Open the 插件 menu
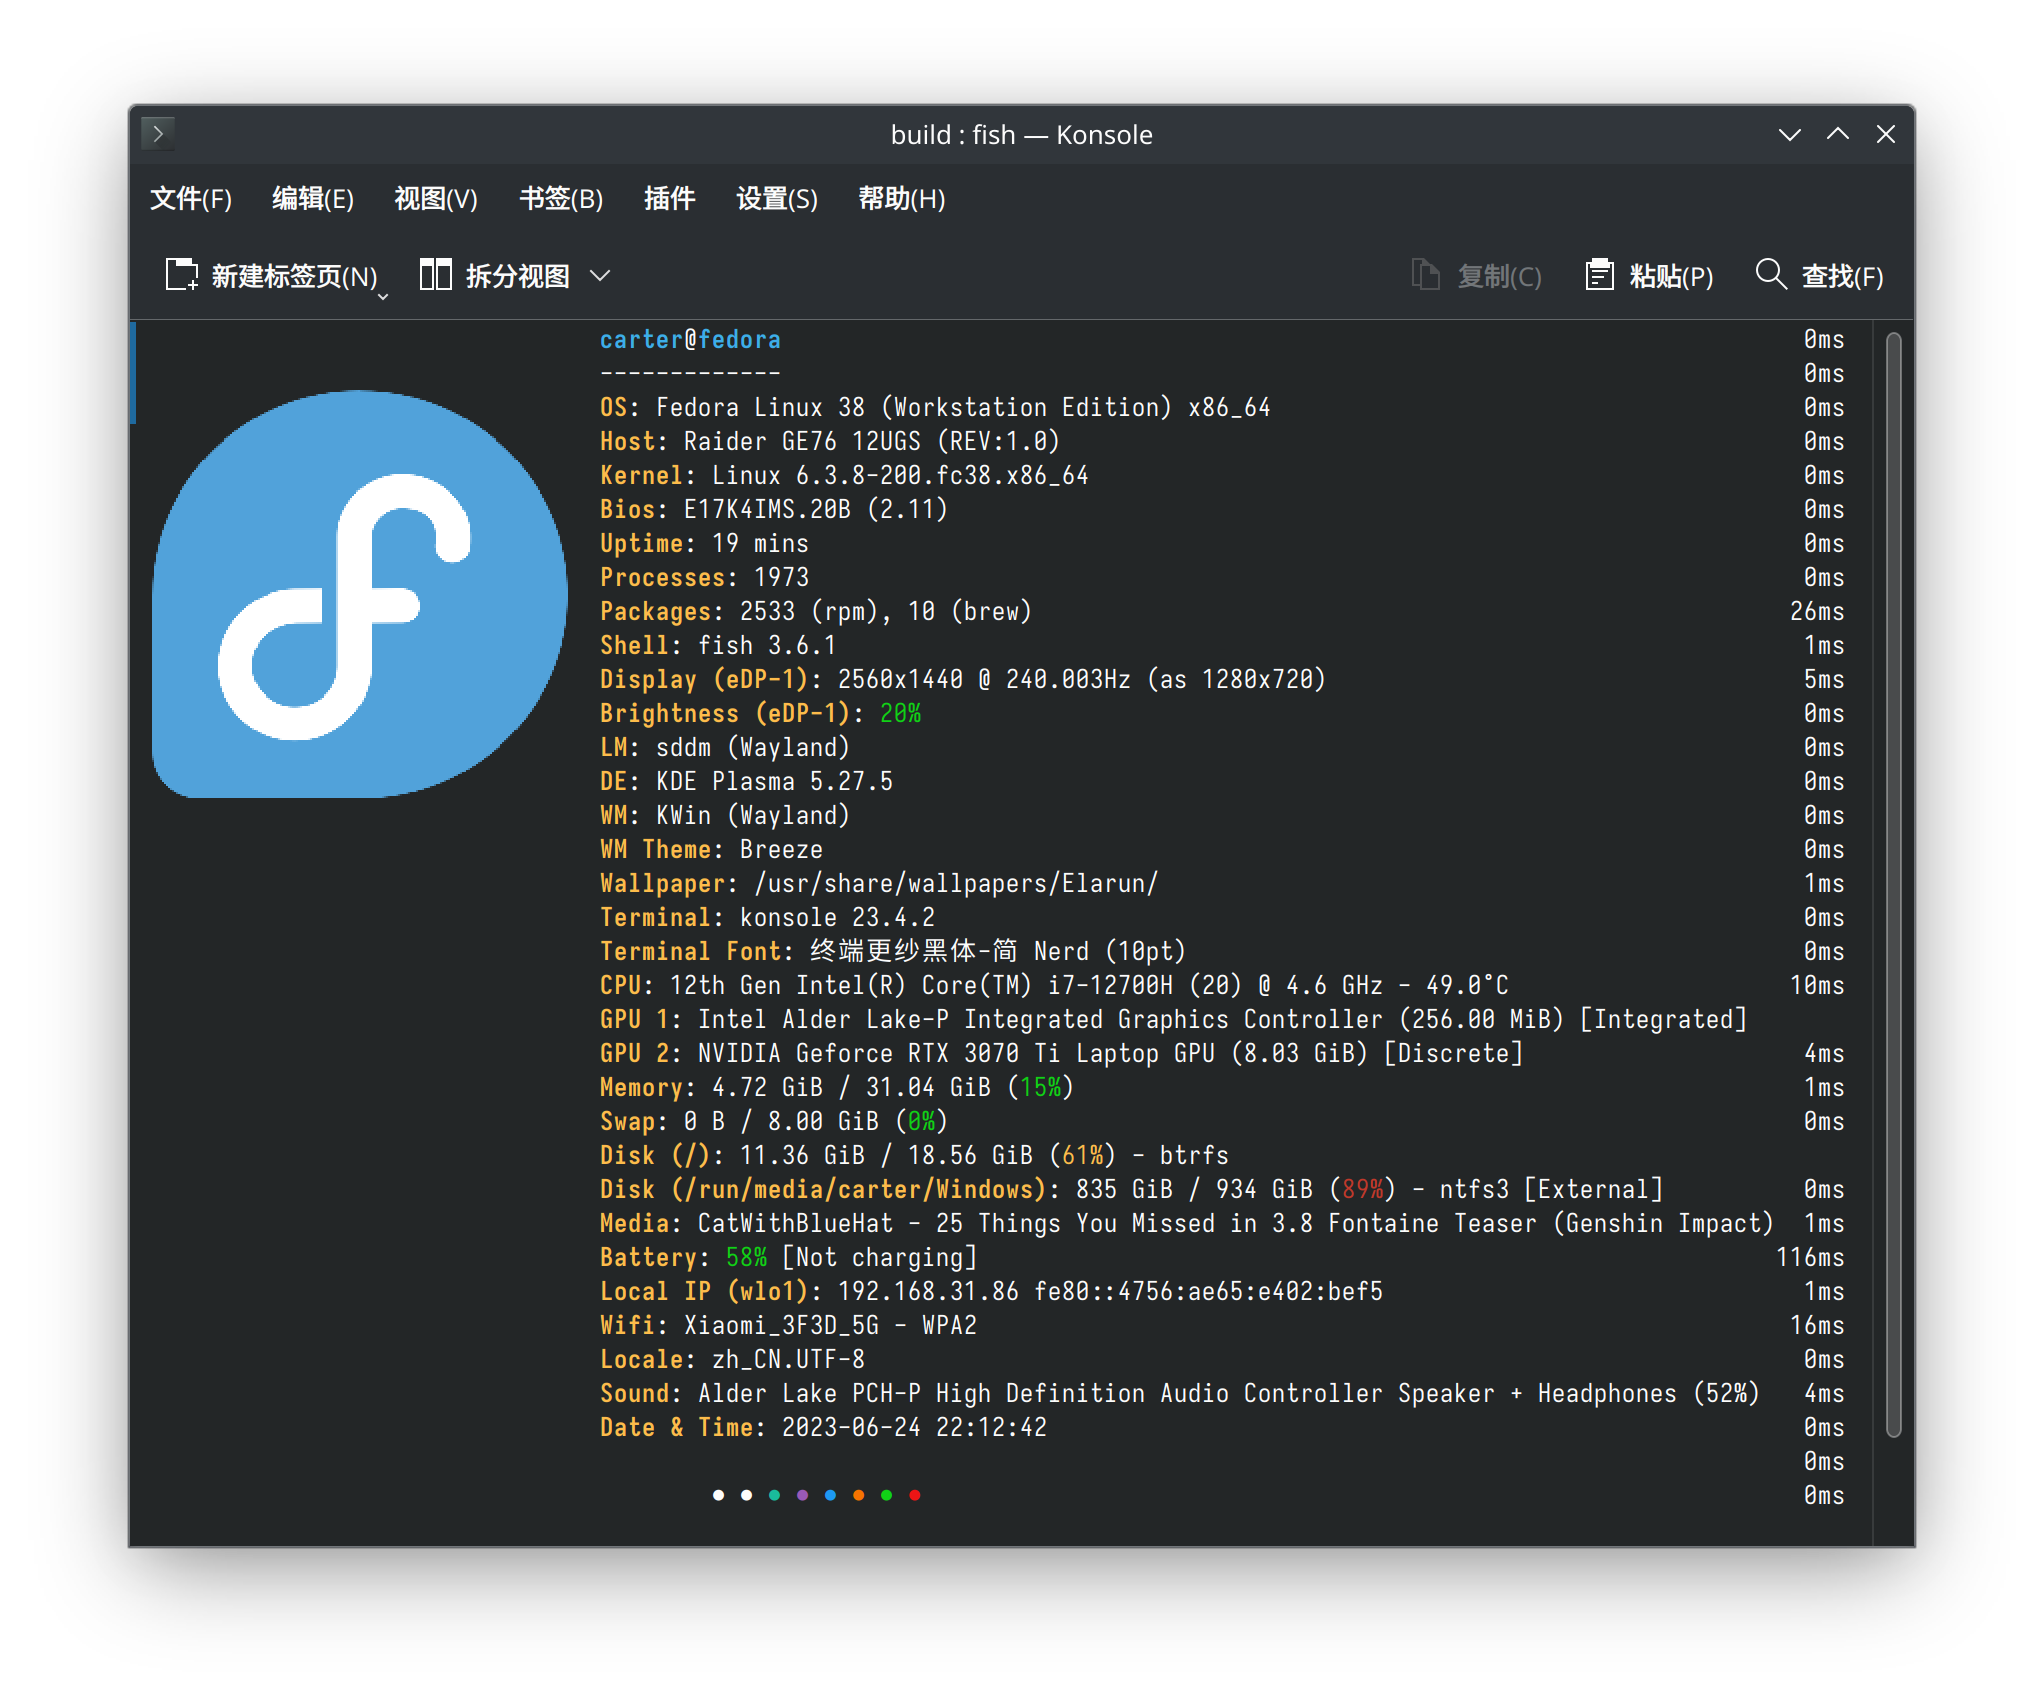2044x1700 pixels. pos(670,199)
